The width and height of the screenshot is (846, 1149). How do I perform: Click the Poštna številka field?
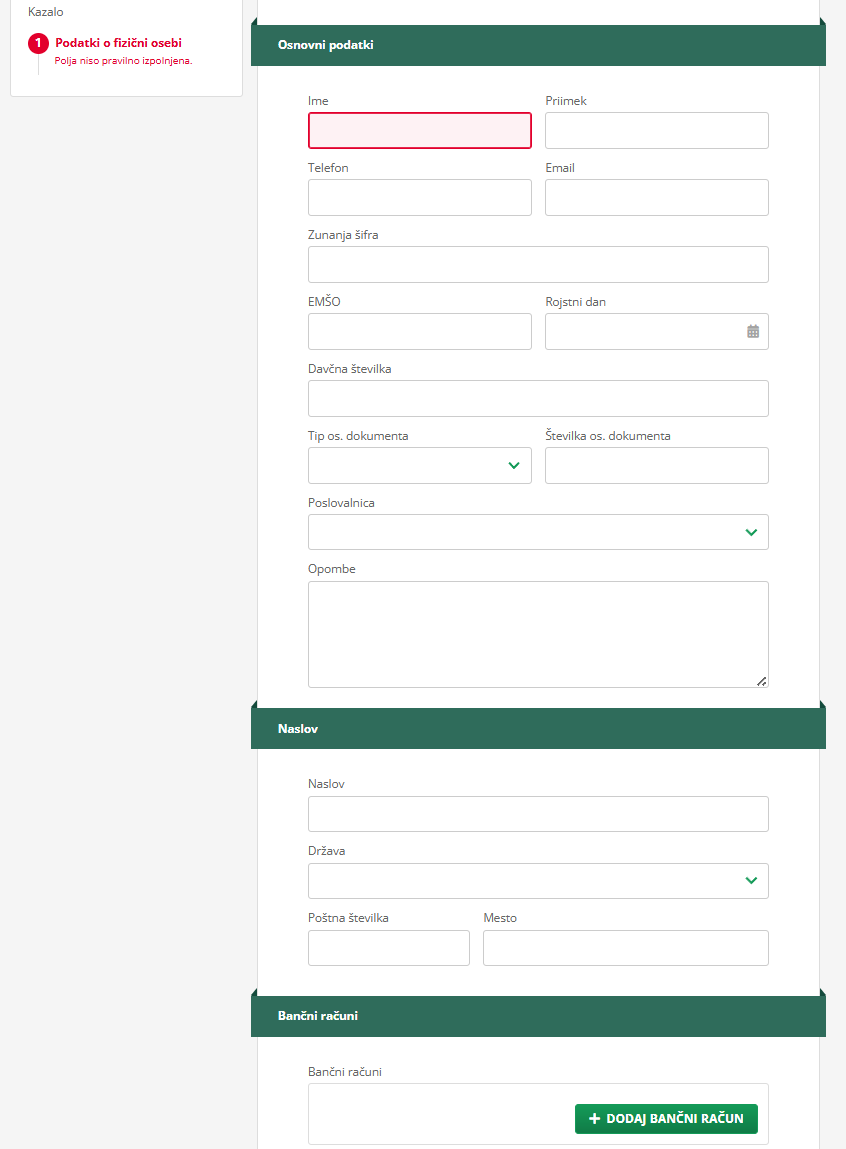388,948
